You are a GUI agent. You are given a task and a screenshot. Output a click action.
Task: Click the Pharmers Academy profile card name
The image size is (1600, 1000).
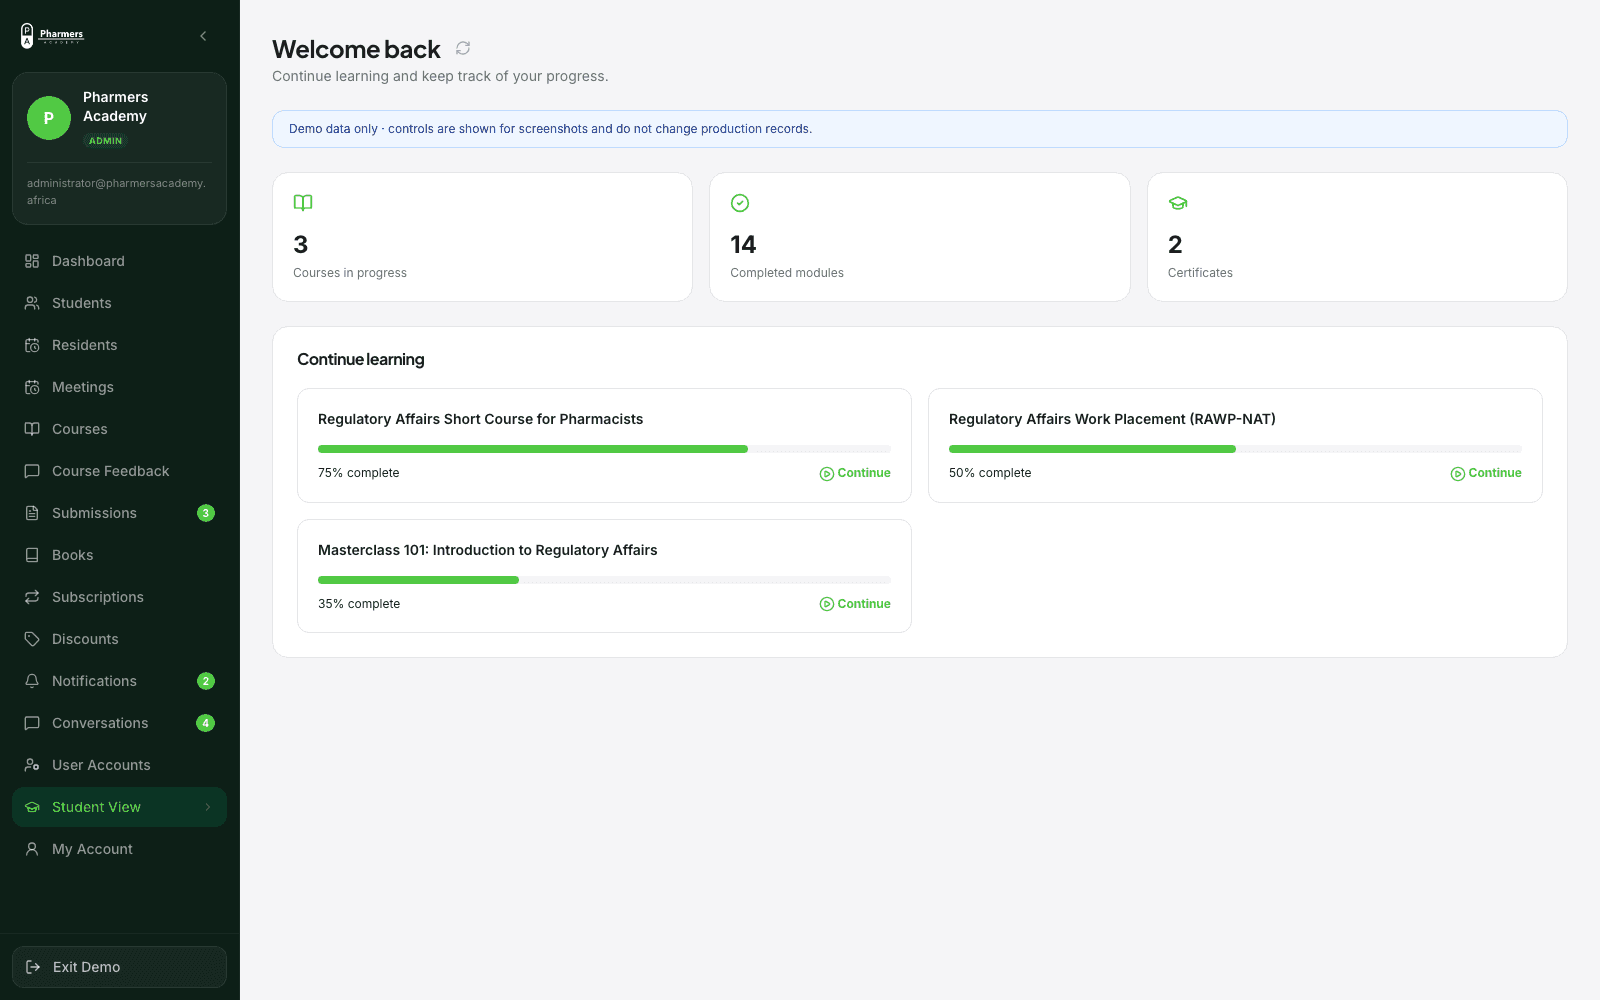115,106
